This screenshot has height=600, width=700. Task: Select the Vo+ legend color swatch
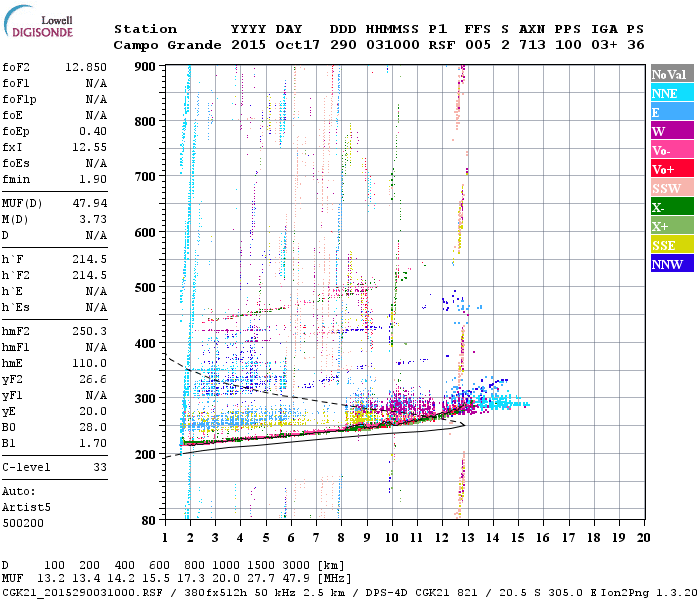click(x=672, y=169)
